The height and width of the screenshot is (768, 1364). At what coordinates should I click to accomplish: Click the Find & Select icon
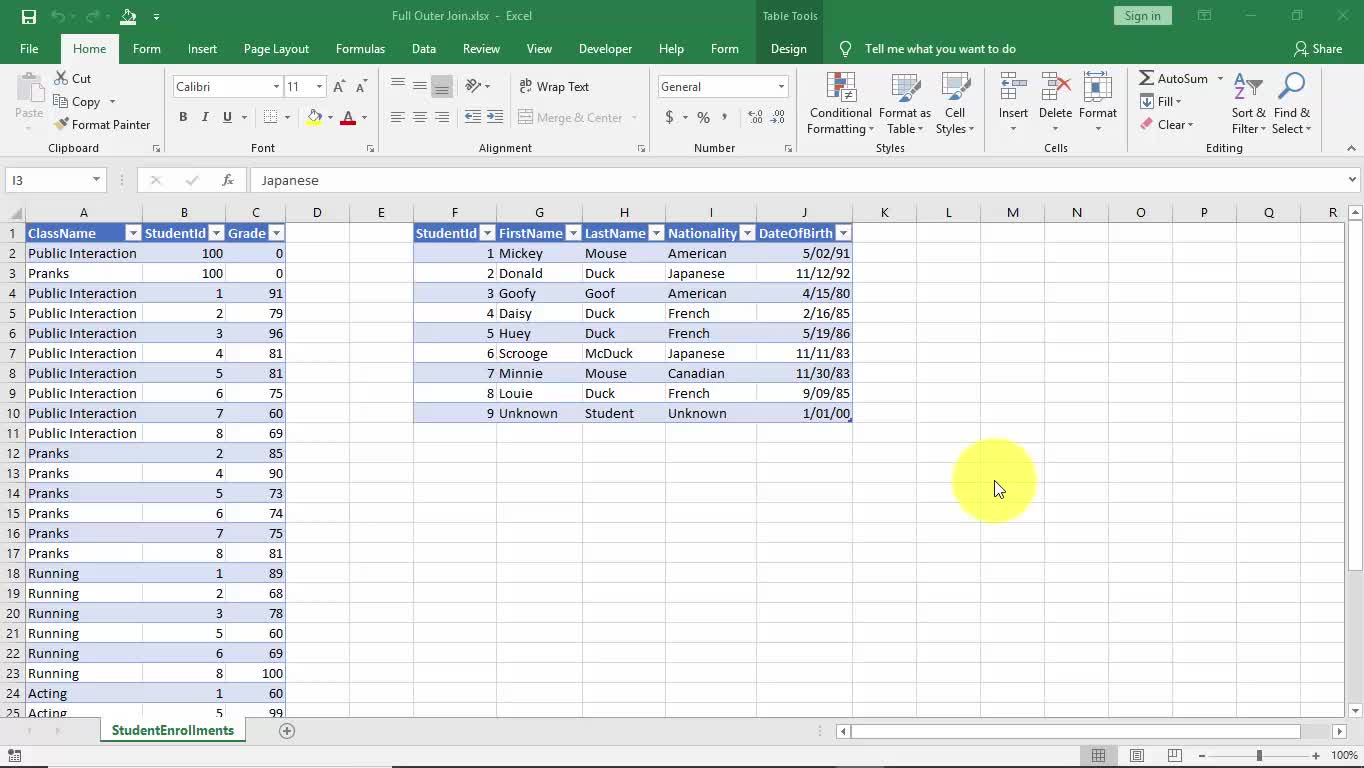pos(1291,103)
